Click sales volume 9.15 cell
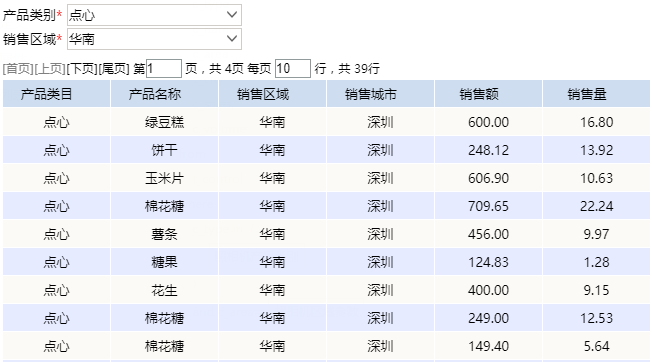The width and height of the screenshot is (652, 362). click(x=596, y=290)
